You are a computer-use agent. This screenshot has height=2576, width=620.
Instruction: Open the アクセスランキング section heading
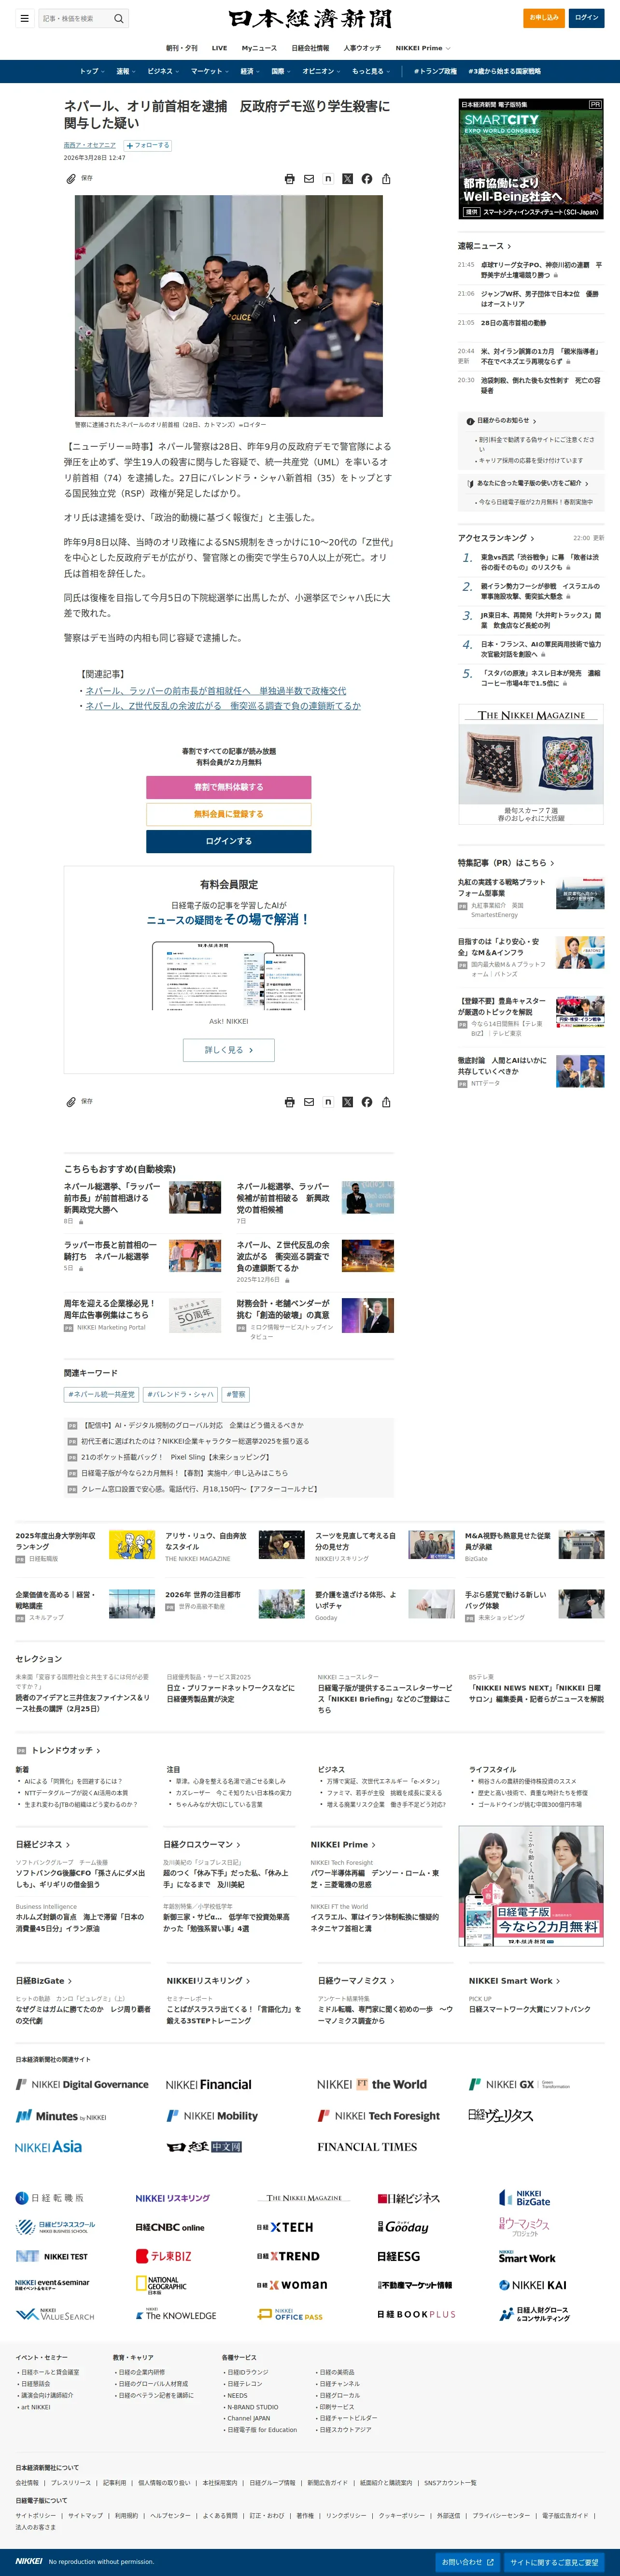tap(496, 538)
